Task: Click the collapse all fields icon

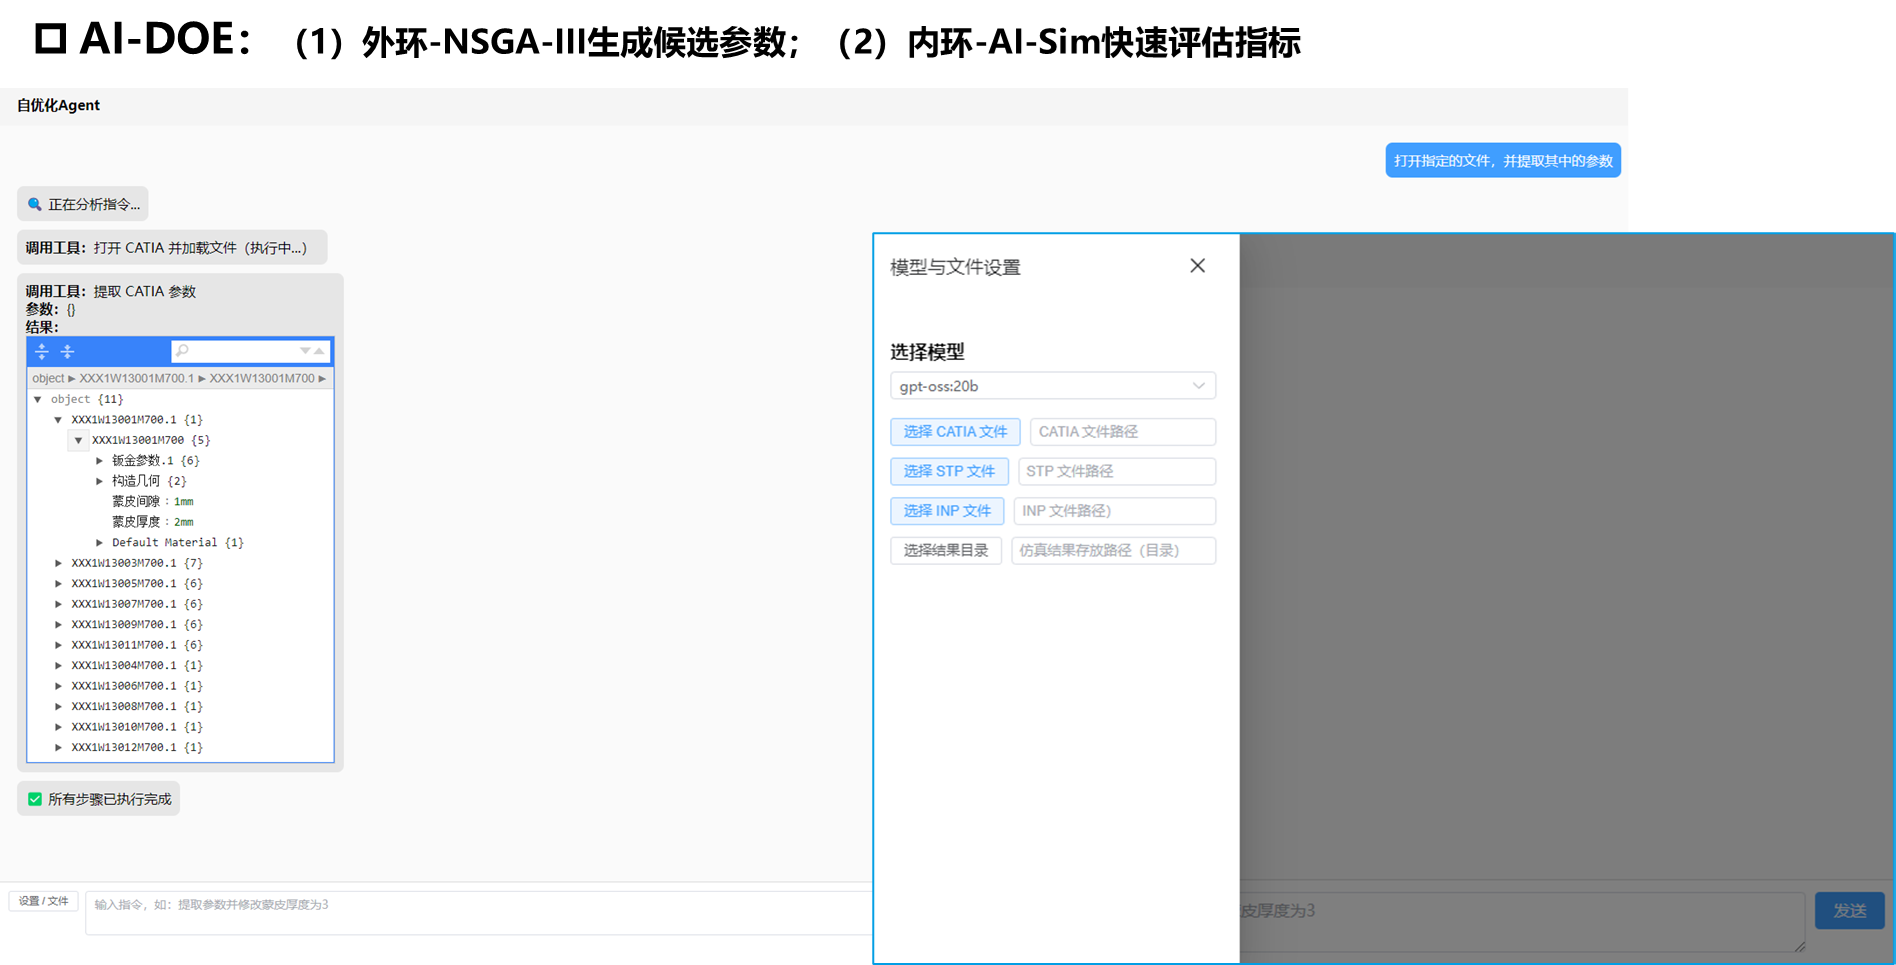Action: 67,351
